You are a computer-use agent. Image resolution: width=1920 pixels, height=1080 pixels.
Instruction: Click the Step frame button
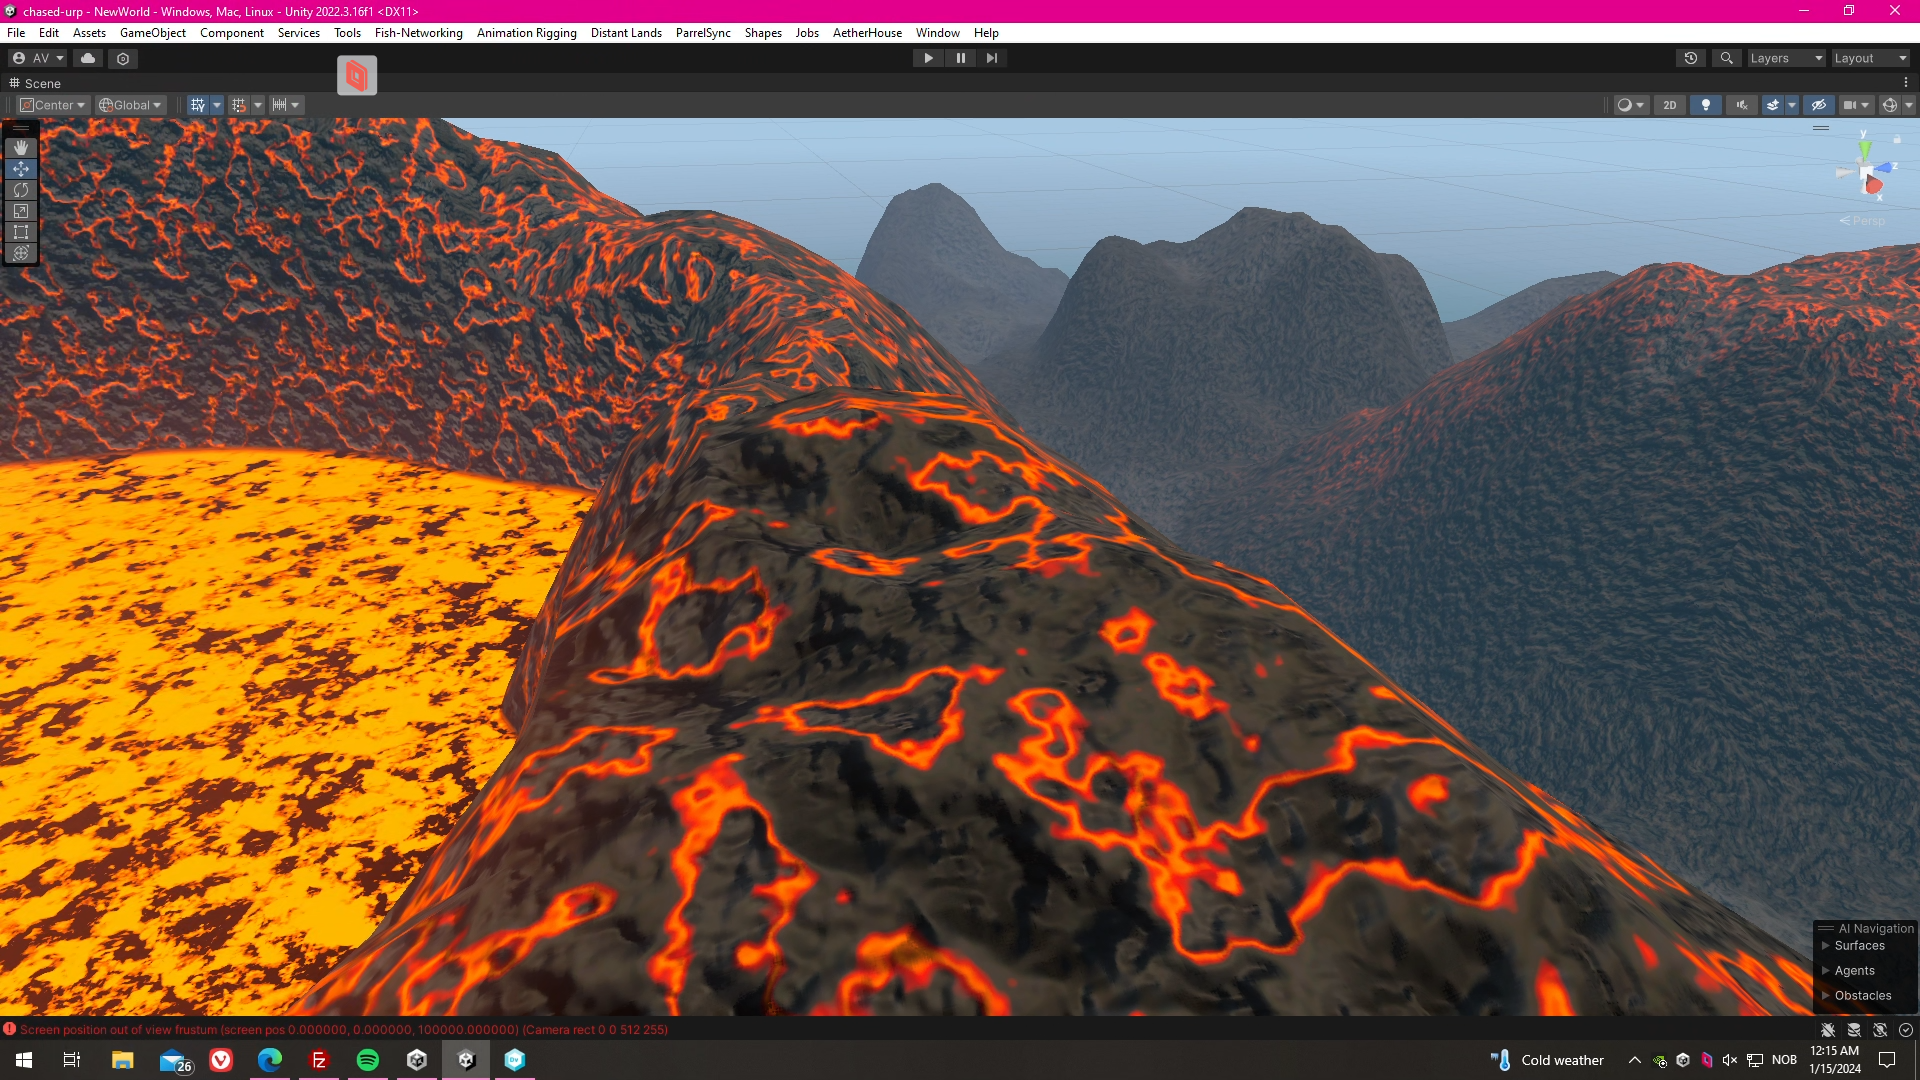991,58
